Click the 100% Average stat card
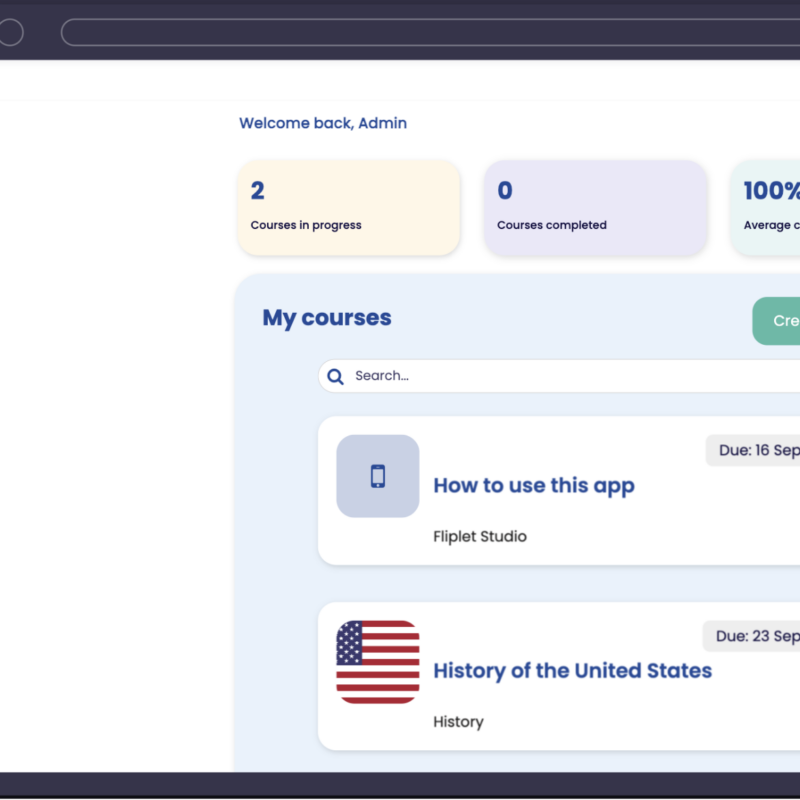This screenshot has width=800, height=800. 765,208
